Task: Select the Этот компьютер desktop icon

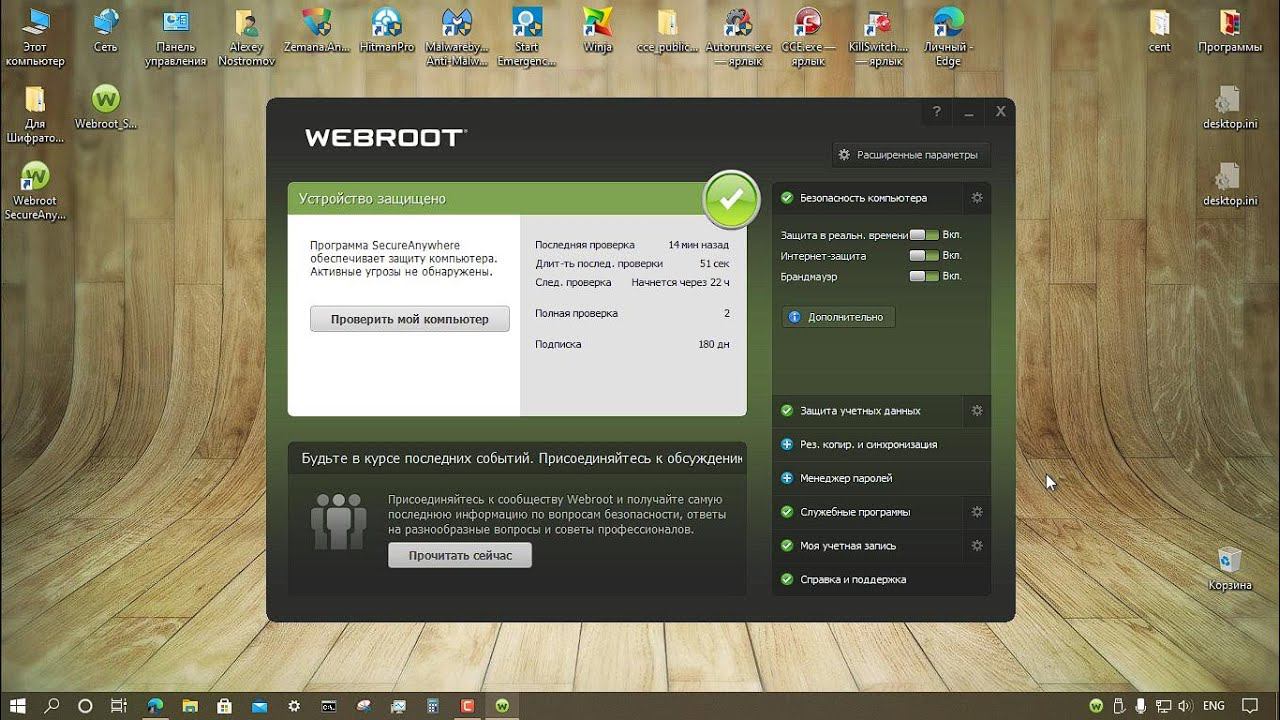Action: [35, 38]
